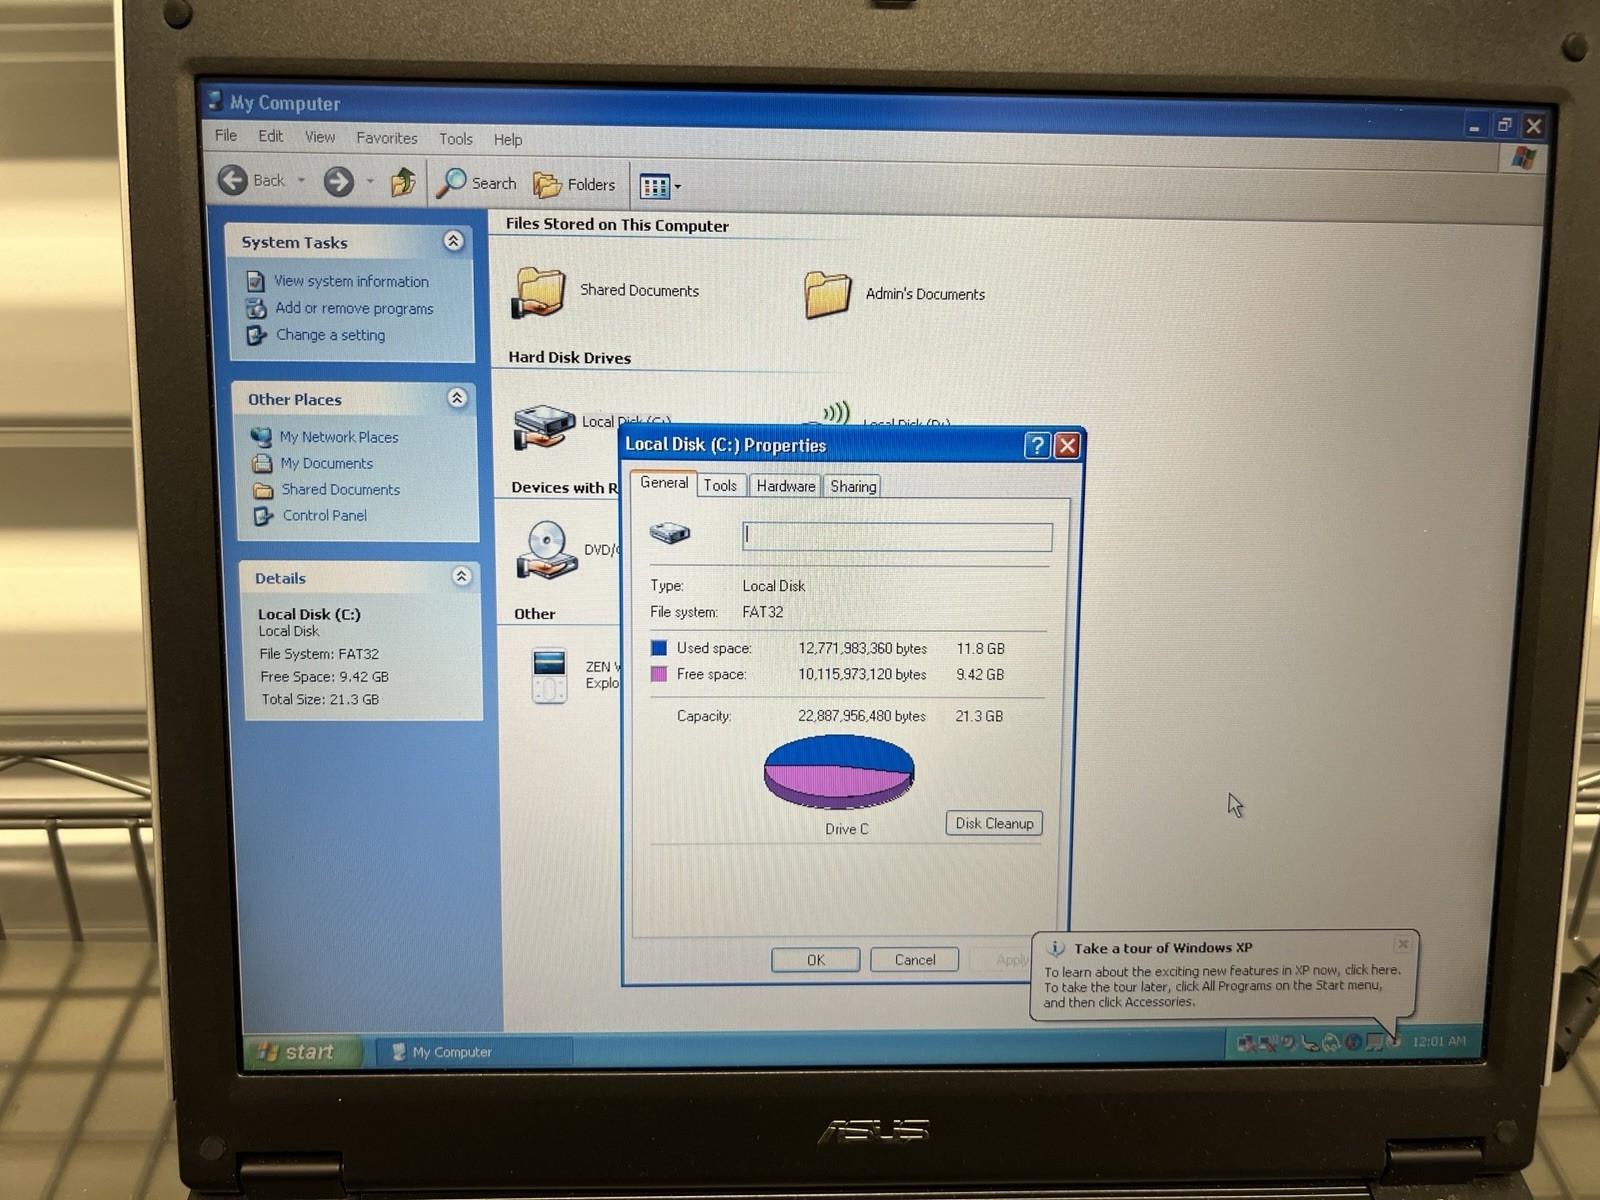Click Cancel in Properties dialog

click(x=915, y=960)
